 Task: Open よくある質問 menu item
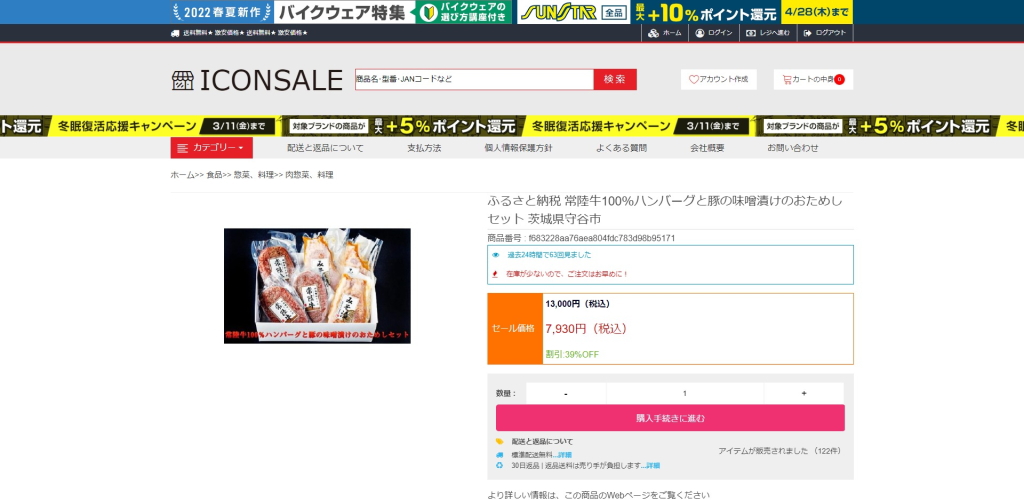pyautogui.click(x=621, y=148)
